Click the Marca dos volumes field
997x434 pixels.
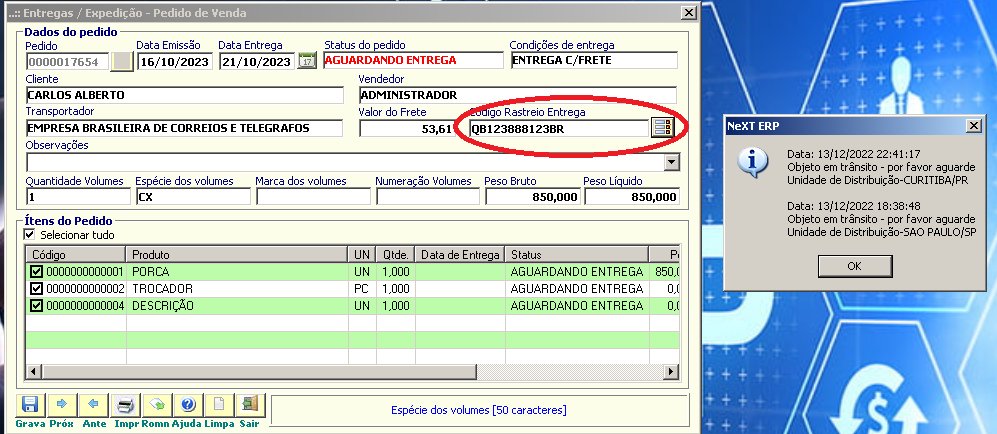[313, 197]
